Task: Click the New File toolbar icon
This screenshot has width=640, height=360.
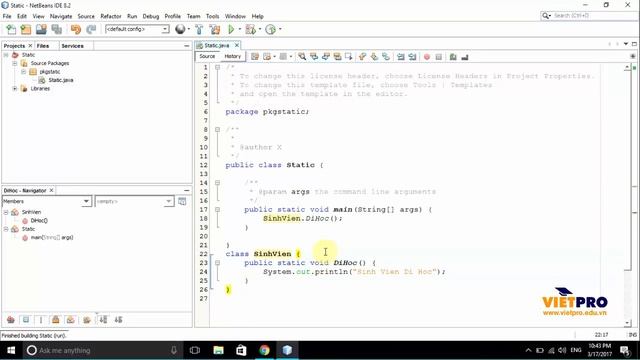Action: 11,29
